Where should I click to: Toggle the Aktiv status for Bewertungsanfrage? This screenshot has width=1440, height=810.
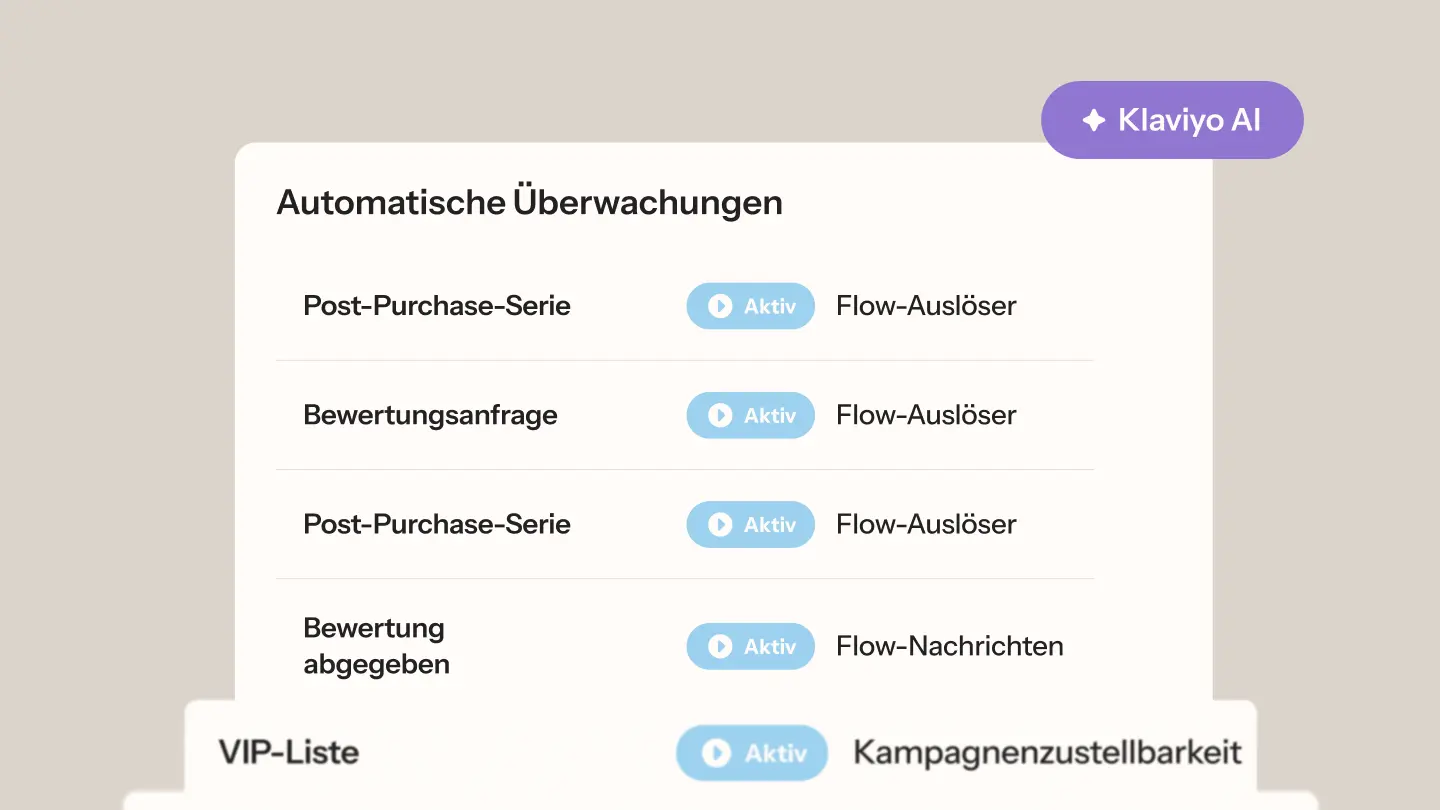point(750,415)
